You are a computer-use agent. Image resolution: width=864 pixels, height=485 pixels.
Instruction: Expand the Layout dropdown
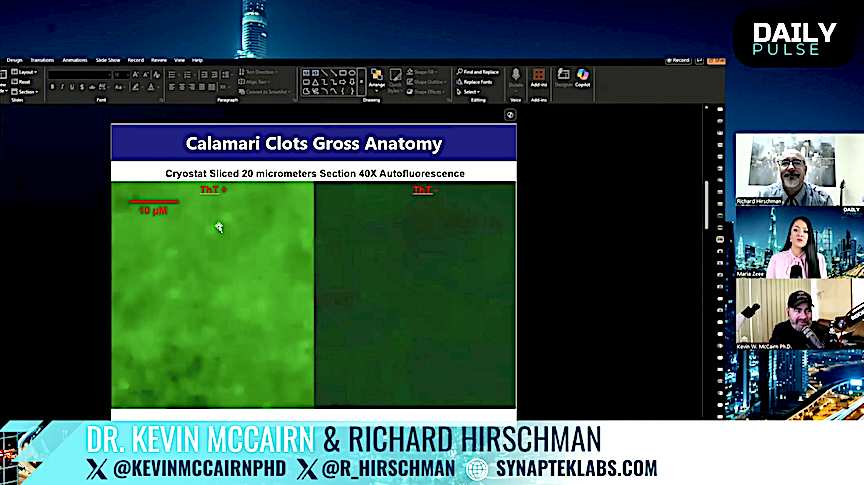26,72
